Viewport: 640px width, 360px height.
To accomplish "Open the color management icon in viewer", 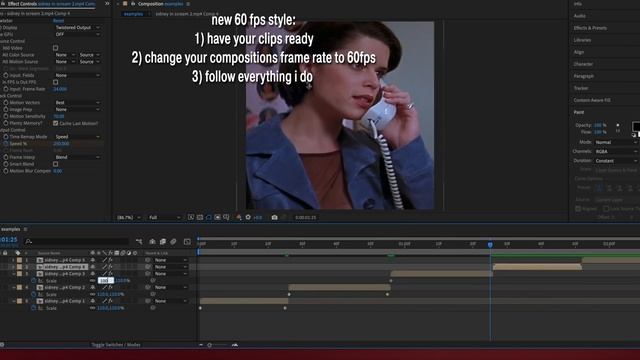I will [239, 218].
